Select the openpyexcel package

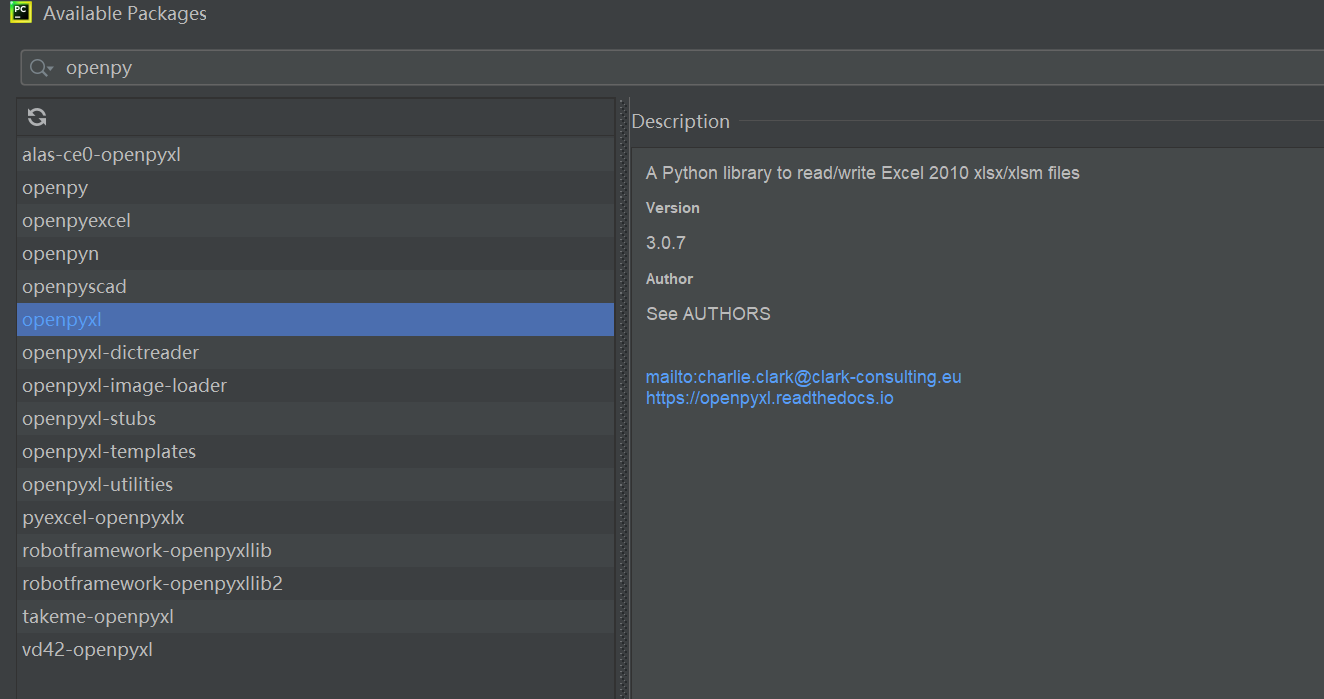click(x=76, y=220)
